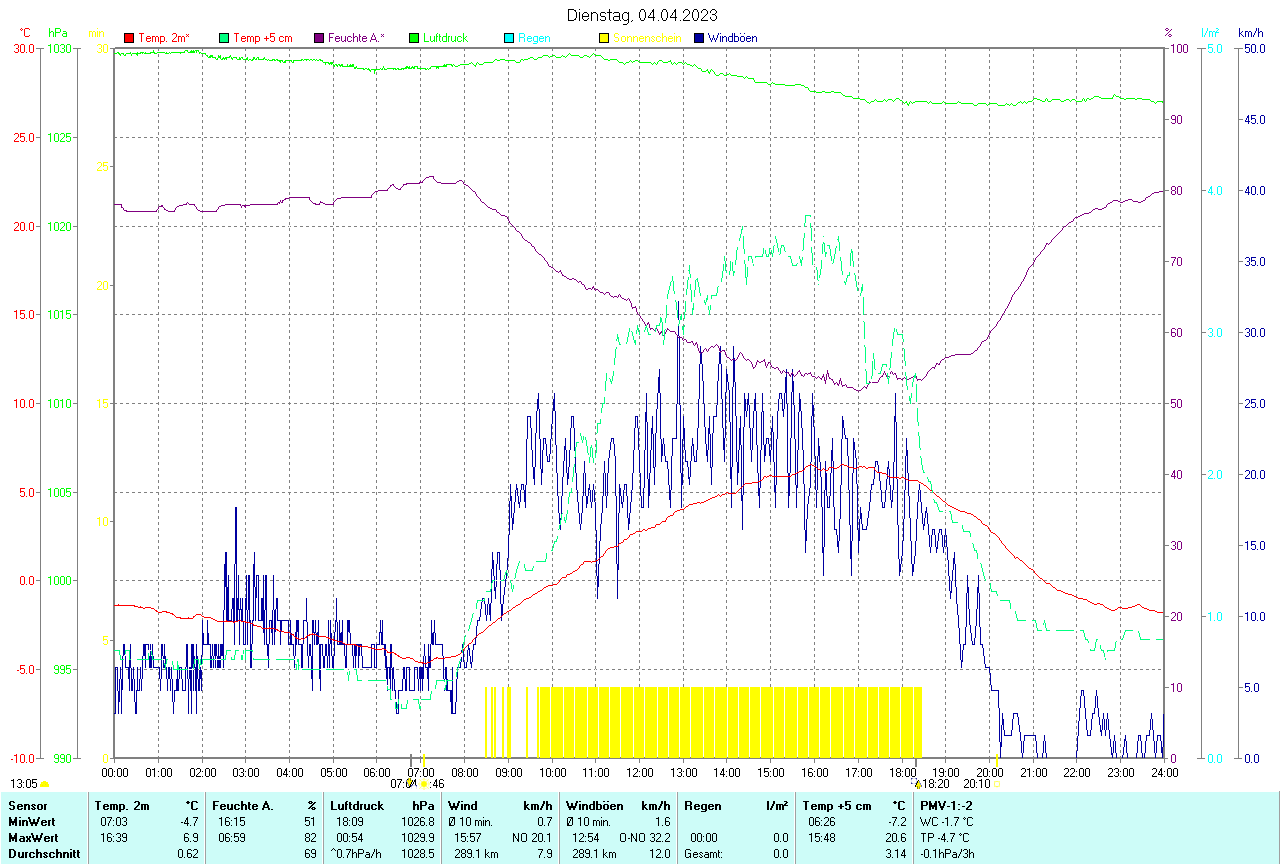Click the ground temperature average '3.14'
Viewport: 1280px width, 864px height.
[895, 854]
